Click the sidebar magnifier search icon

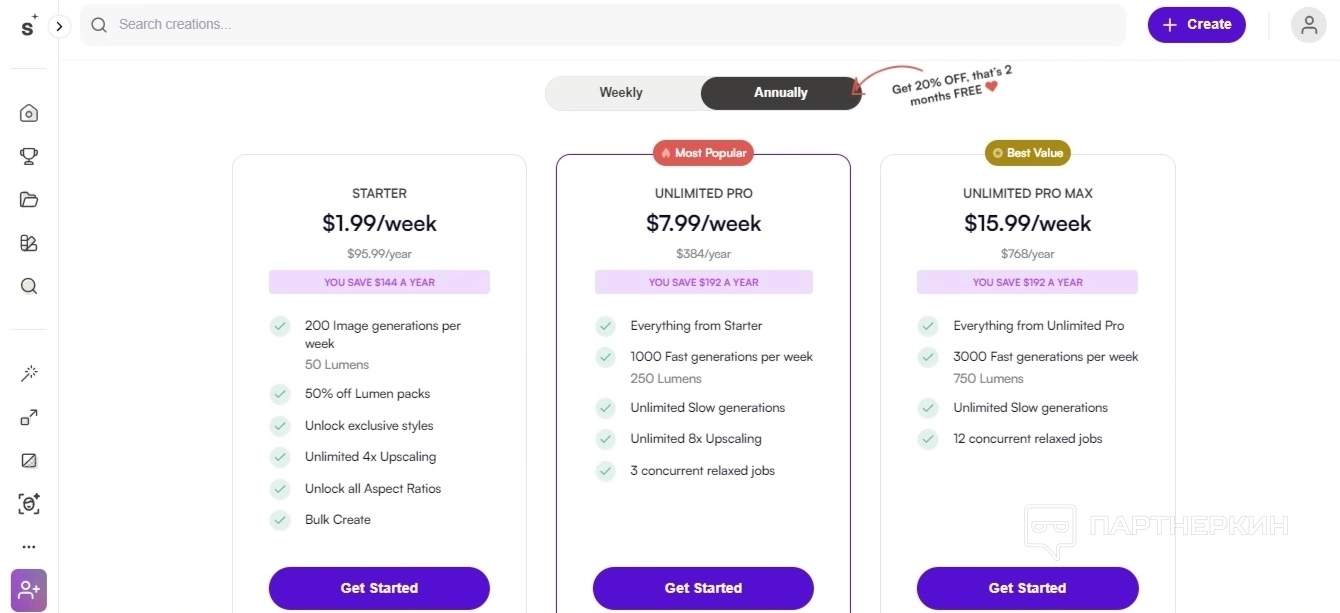[x=29, y=286]
